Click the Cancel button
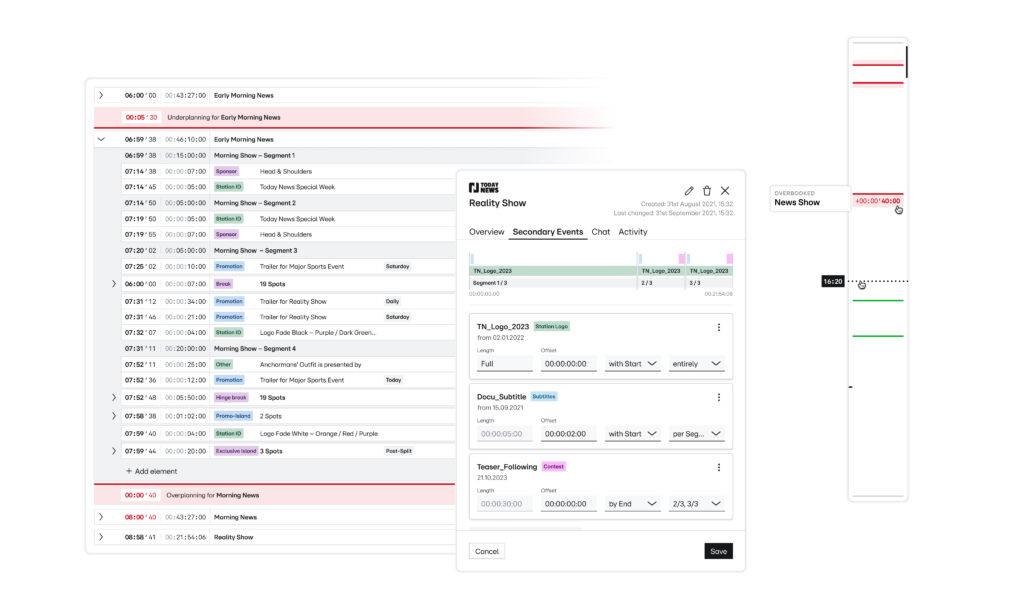This screenshot has height=607, width=1024. pos(487,551)
